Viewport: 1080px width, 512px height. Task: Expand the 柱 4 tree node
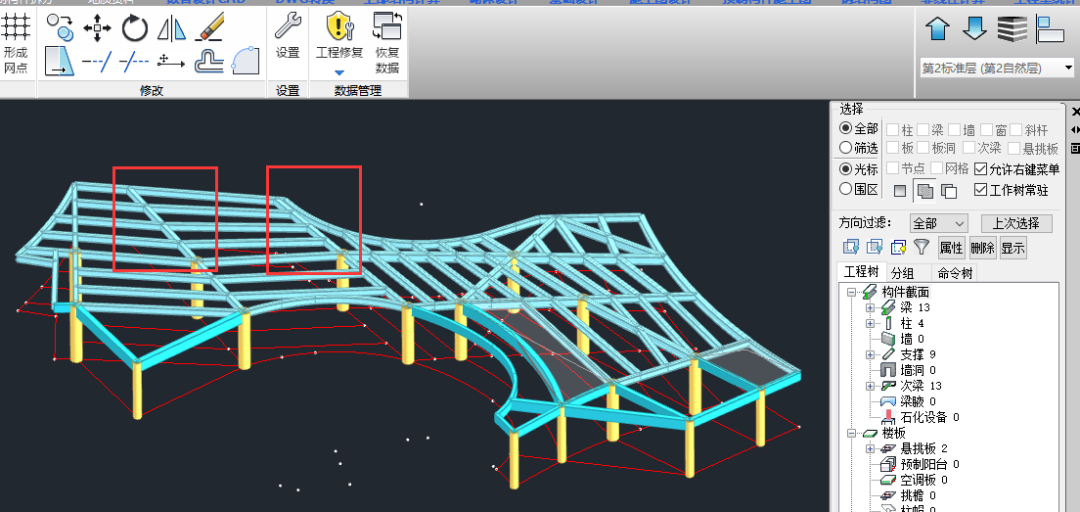[870, 323]
